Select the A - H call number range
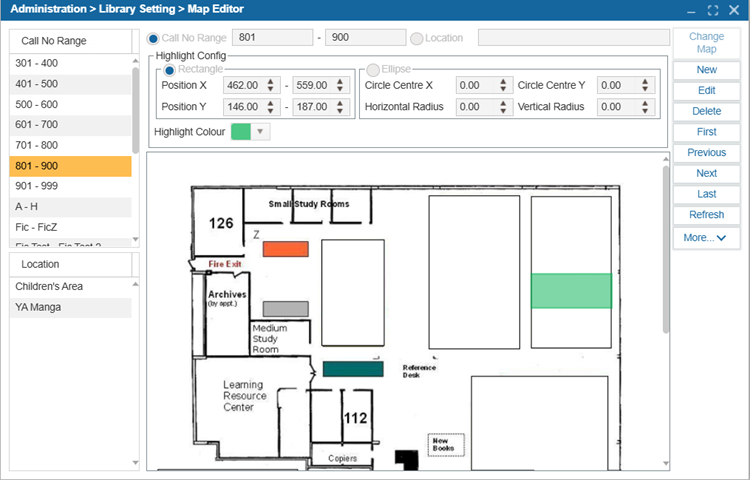750x480 pixels. [70, 207]
